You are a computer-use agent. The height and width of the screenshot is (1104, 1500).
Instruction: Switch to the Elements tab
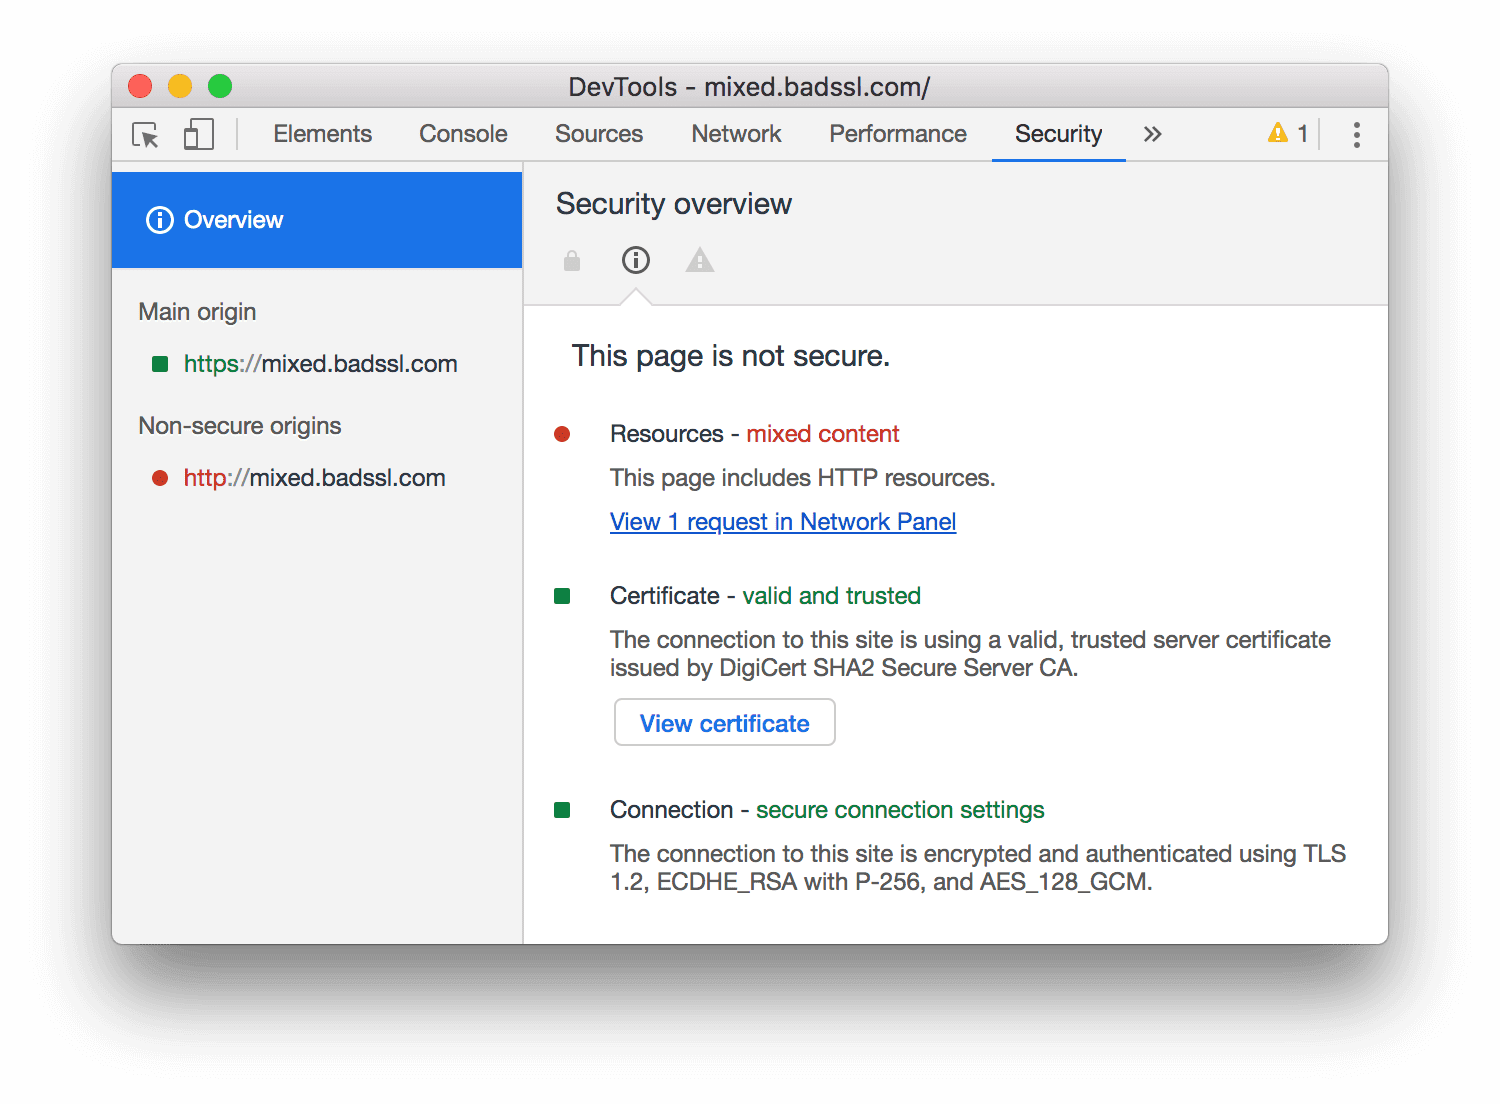322,134
